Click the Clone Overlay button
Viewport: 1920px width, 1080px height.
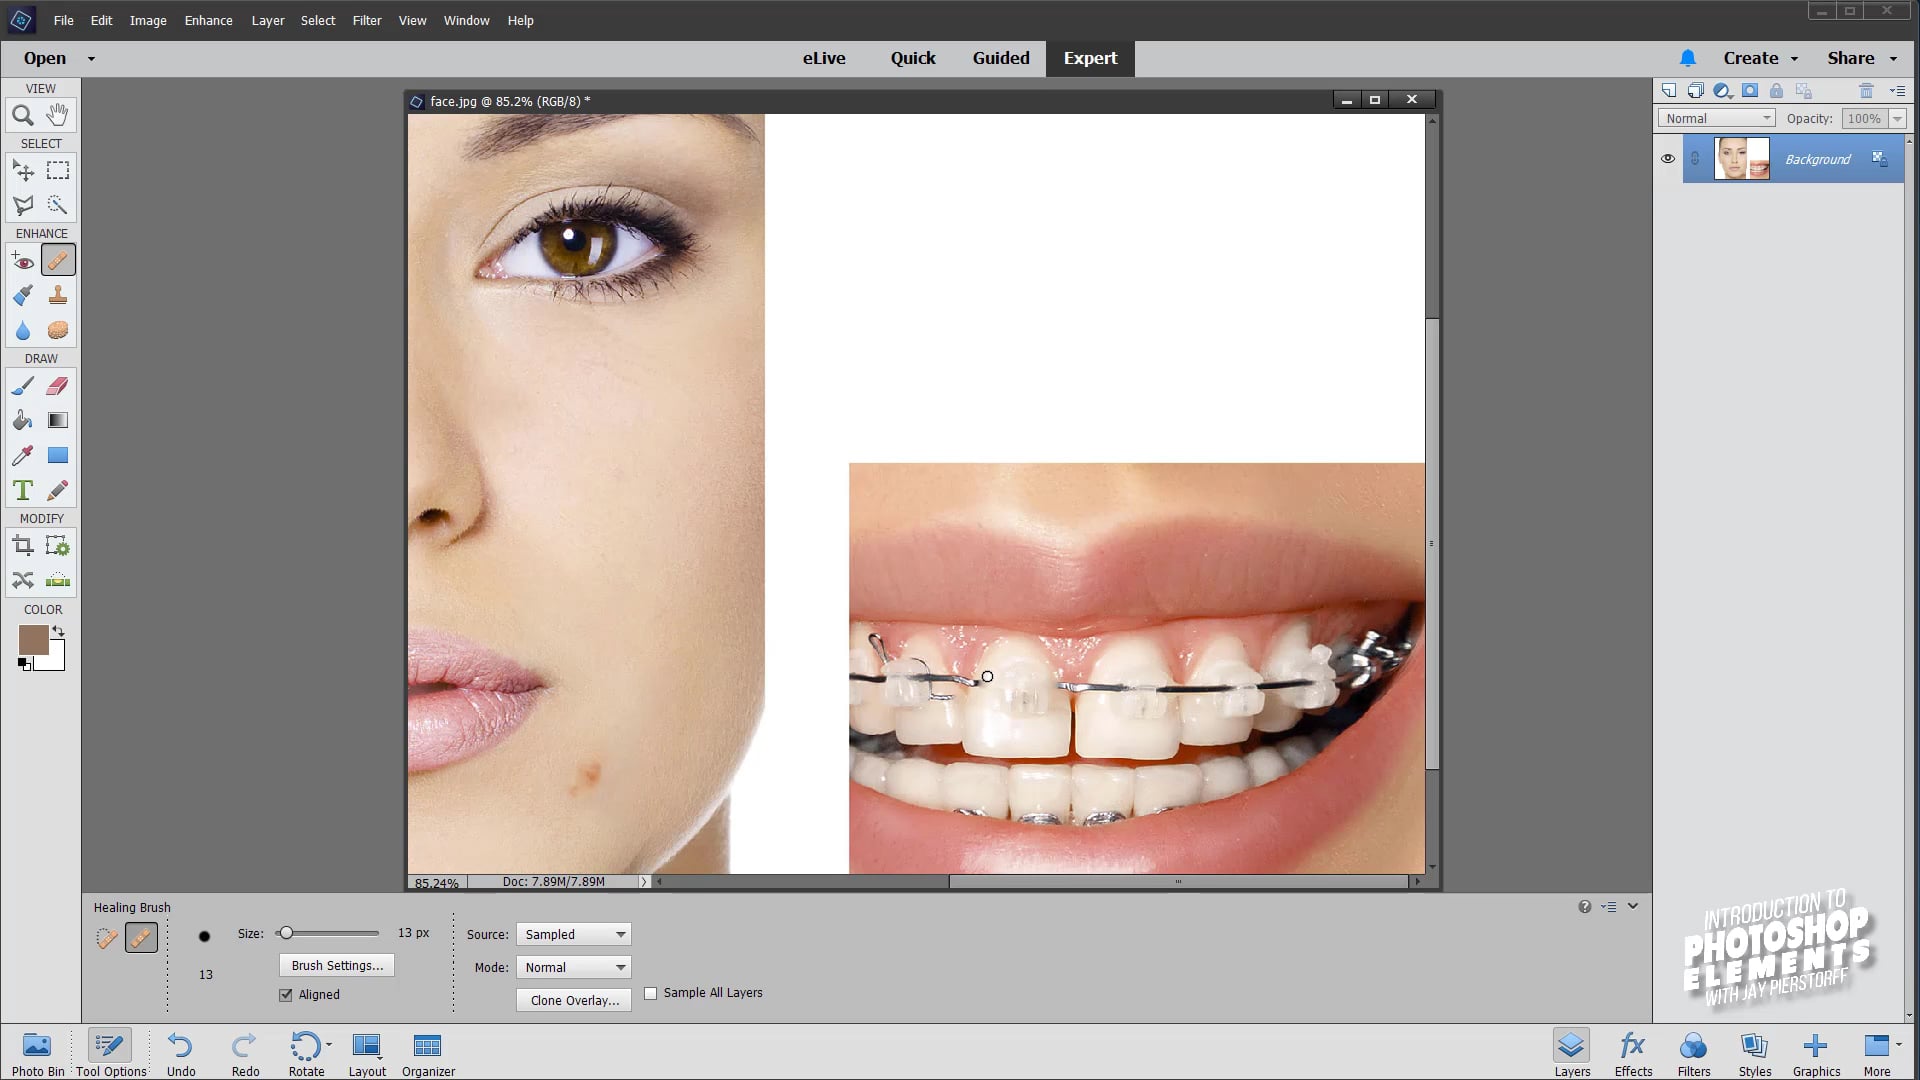[574, 1001]
